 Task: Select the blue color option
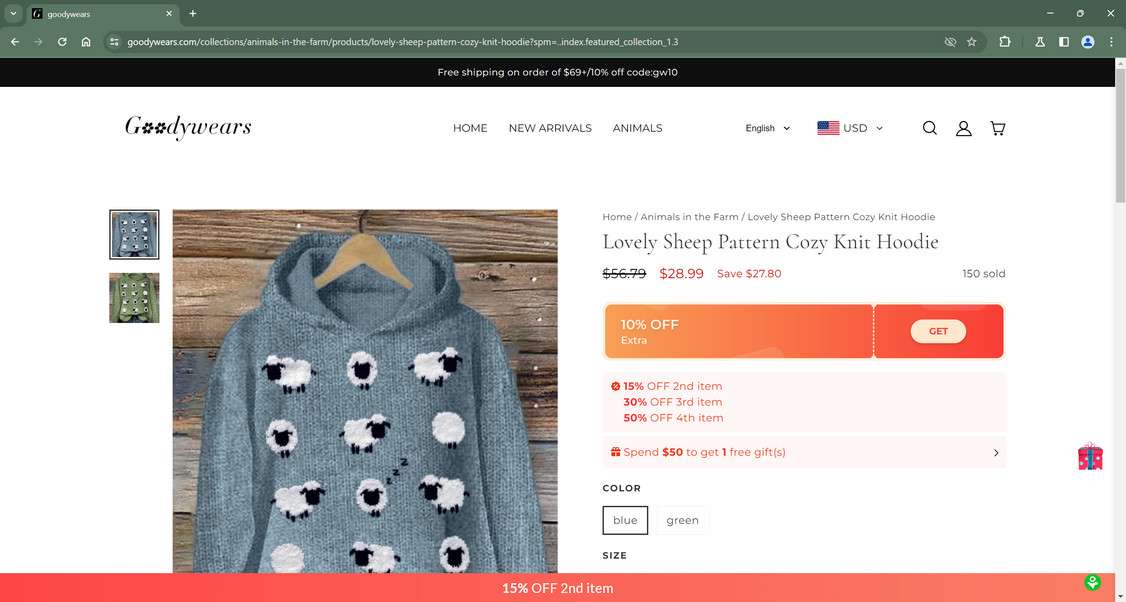point(625,520)
